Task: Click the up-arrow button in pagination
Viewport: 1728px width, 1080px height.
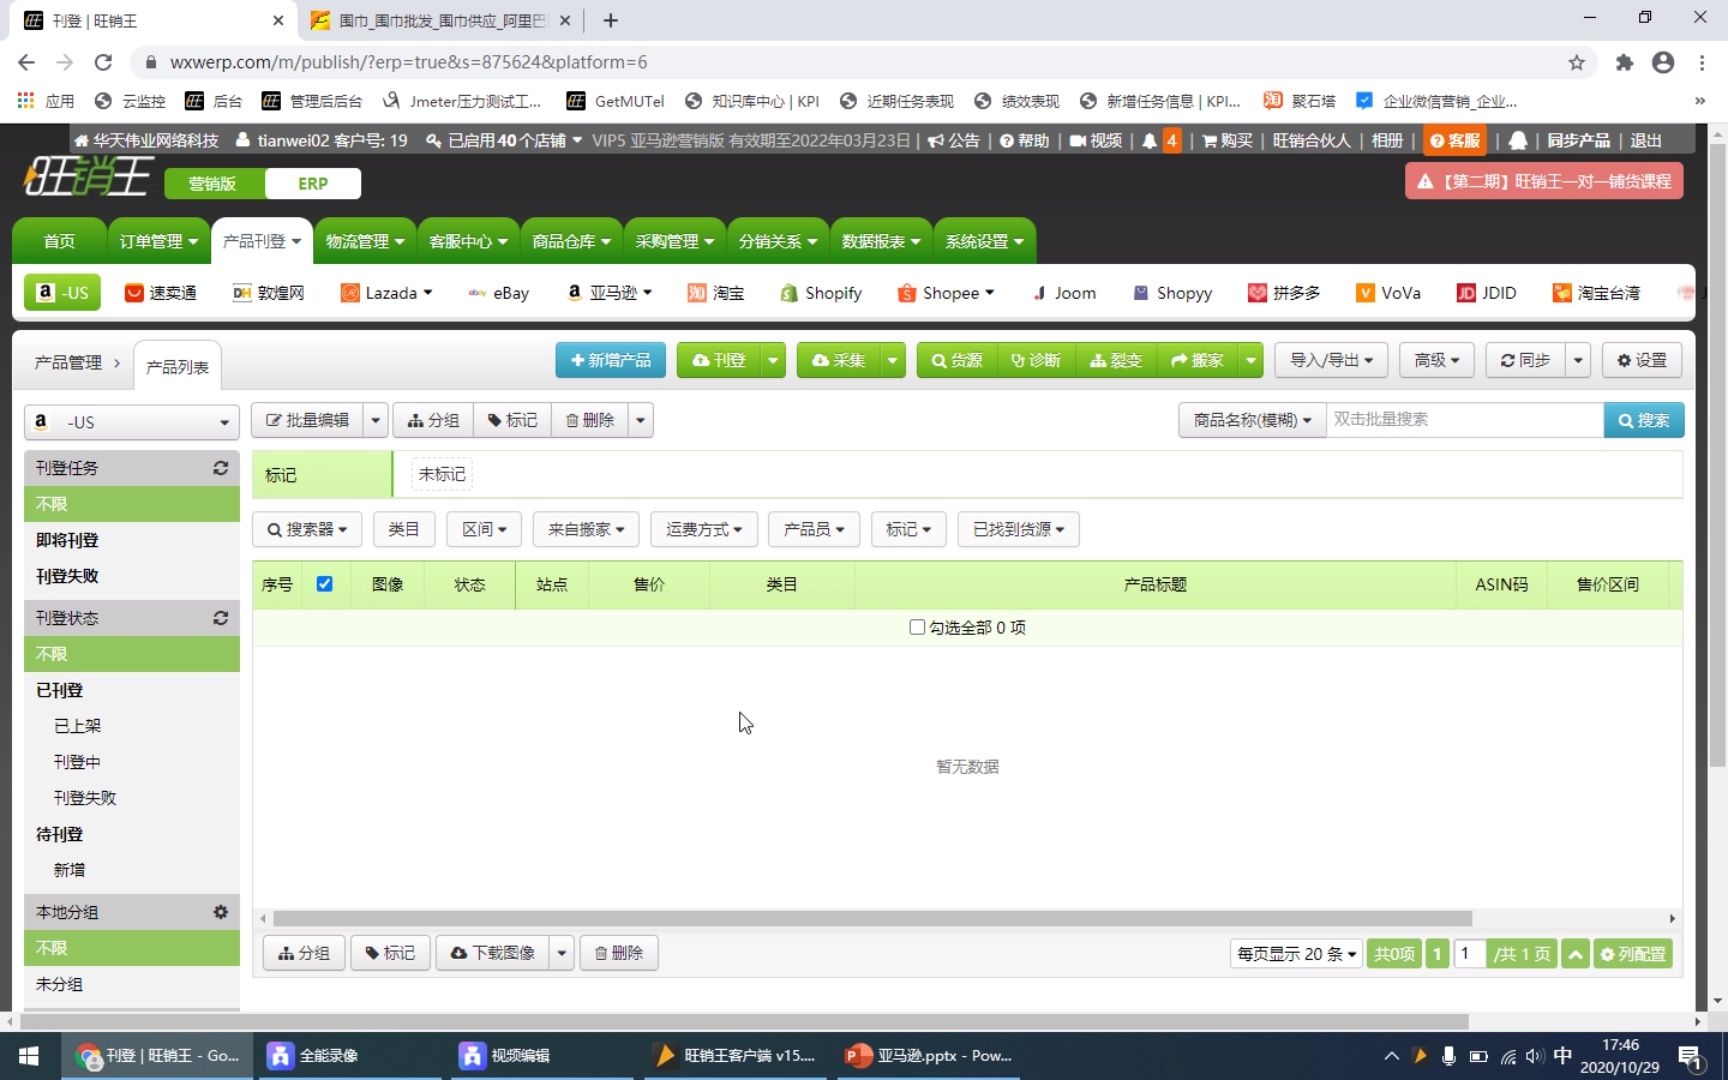Action: pos(1575,954)
